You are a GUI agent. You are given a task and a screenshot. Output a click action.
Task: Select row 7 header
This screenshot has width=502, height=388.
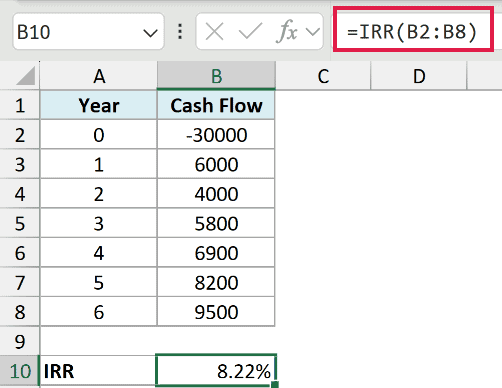click(x=20, y=282)
